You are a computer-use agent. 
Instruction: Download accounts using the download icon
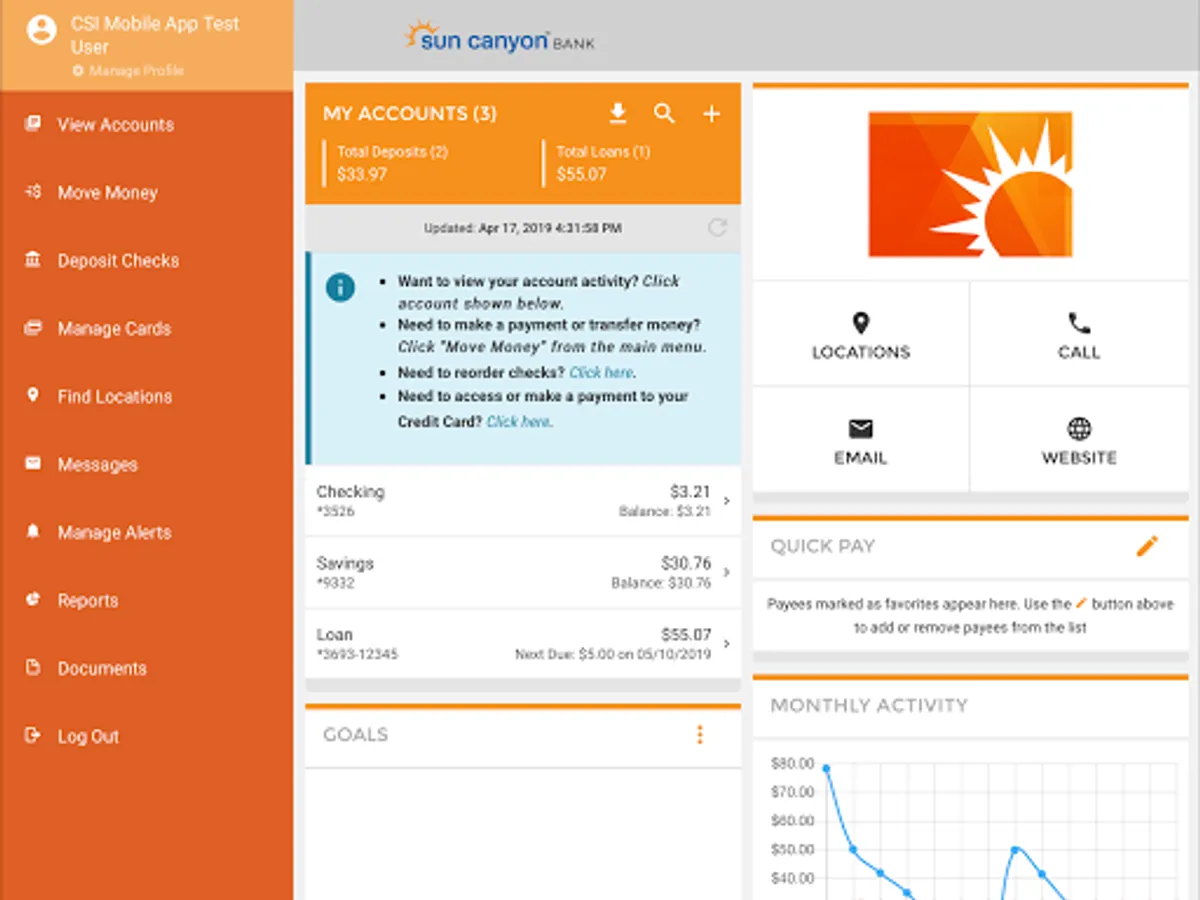point(618,114)
